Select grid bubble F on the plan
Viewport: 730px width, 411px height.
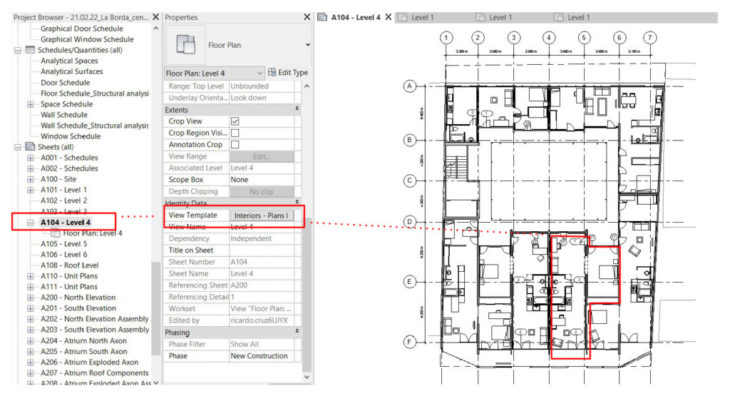[x=409, y=343]
